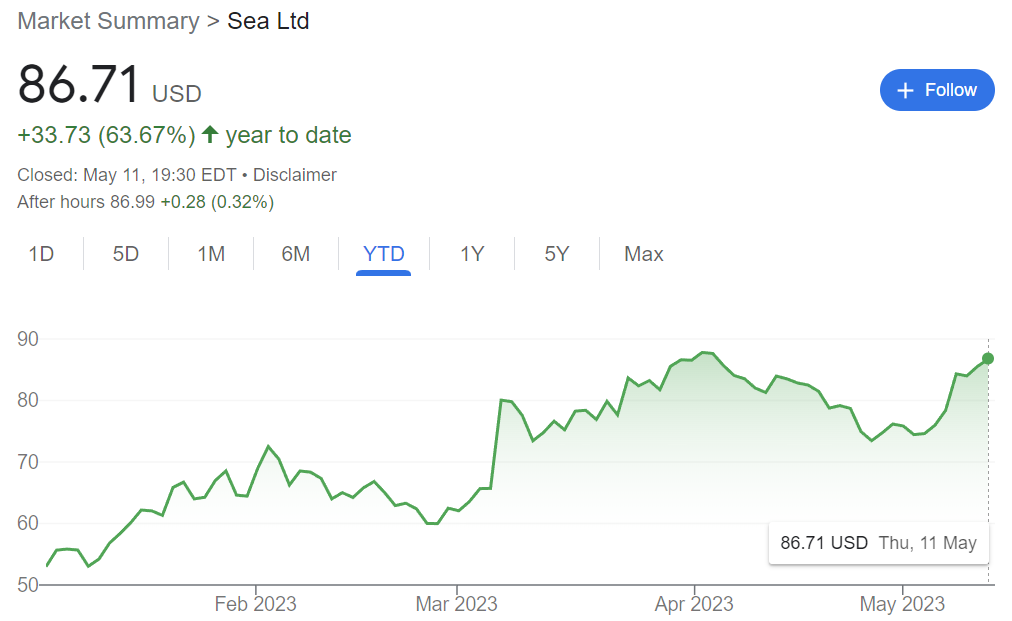Click the green up arrow icon

tap(210, 134)
